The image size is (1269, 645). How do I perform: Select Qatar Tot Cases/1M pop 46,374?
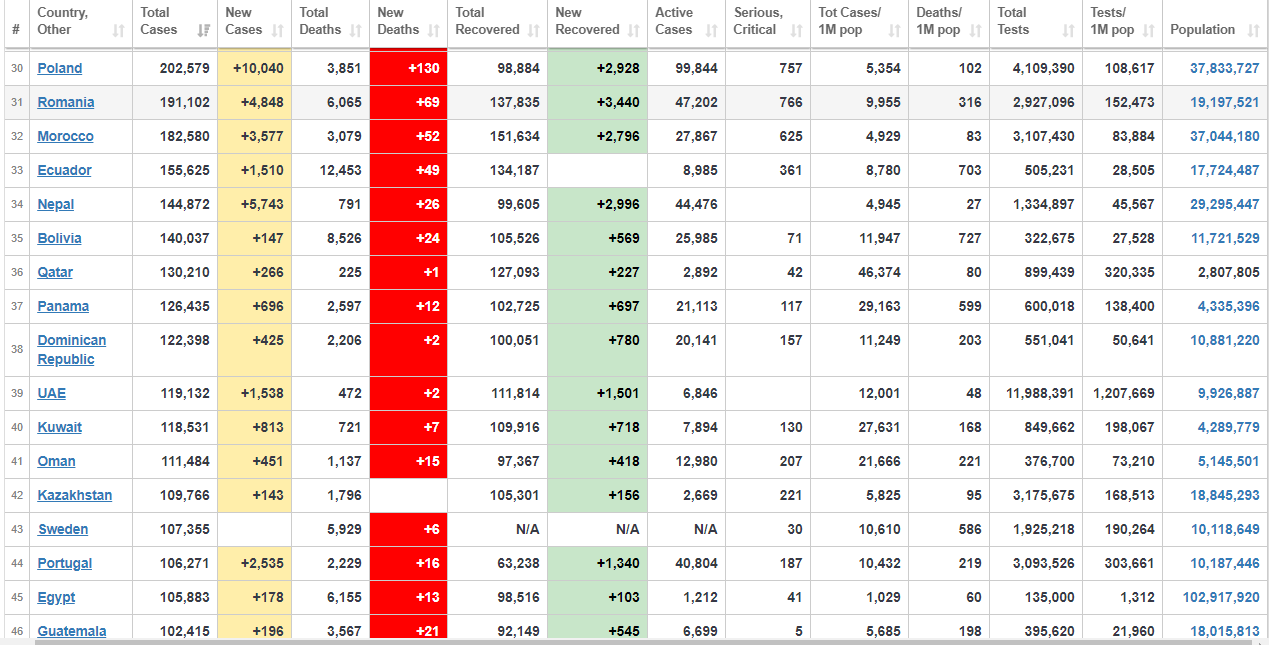pos(859,272)
